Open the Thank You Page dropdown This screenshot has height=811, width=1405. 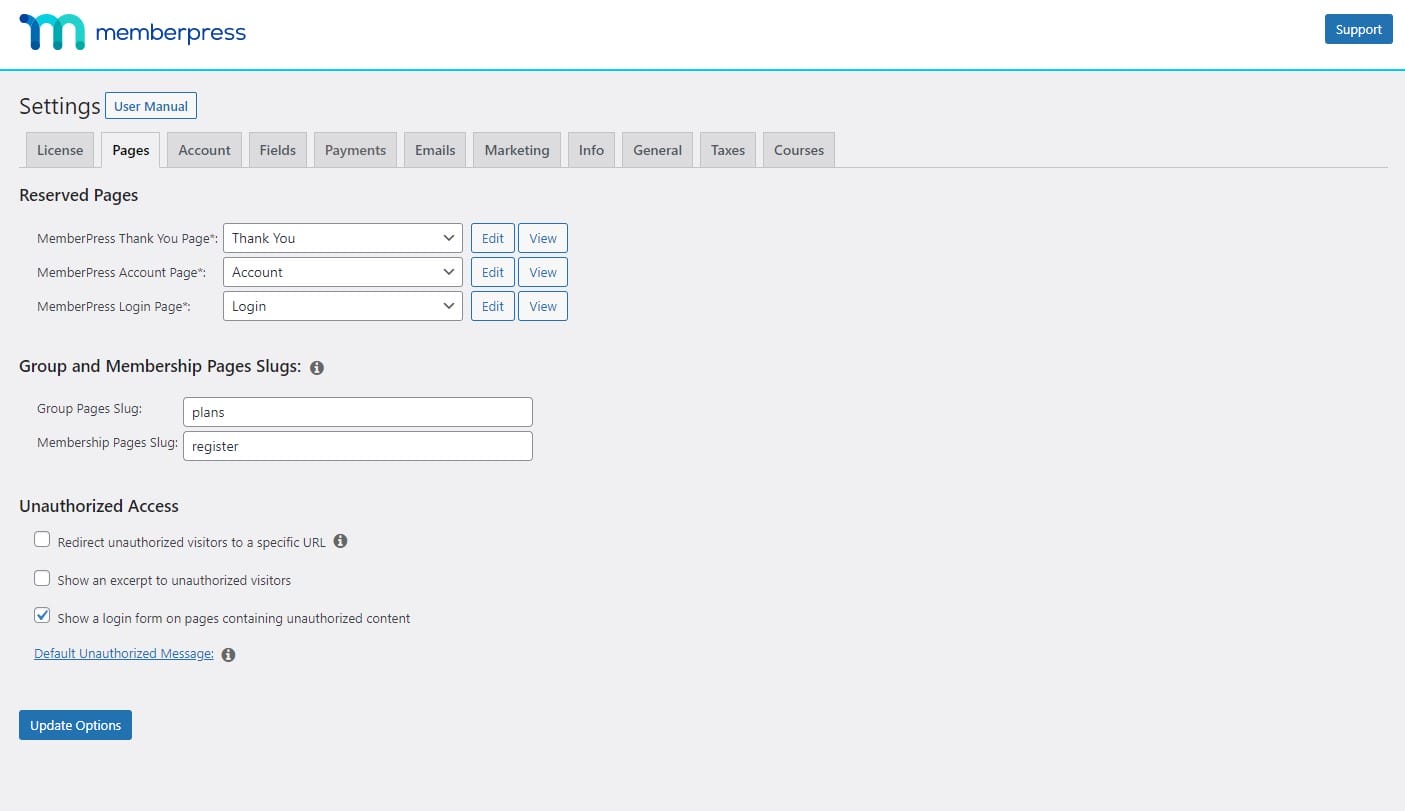(x=342, y=238)
